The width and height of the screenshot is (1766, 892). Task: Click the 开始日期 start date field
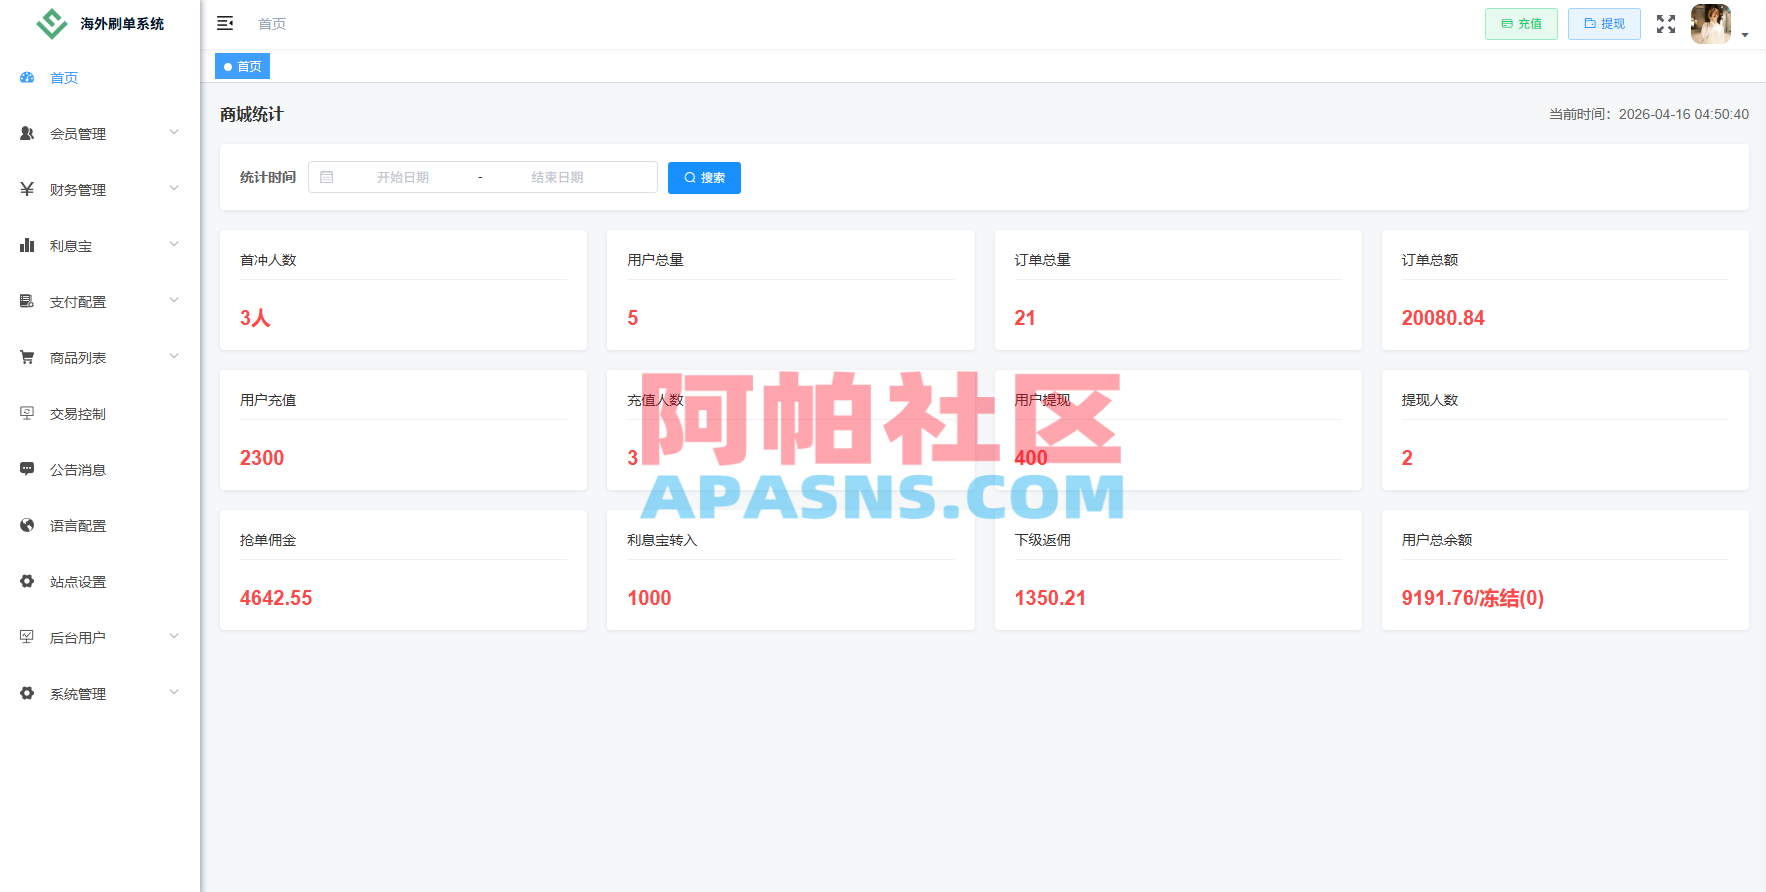point(403,177)
